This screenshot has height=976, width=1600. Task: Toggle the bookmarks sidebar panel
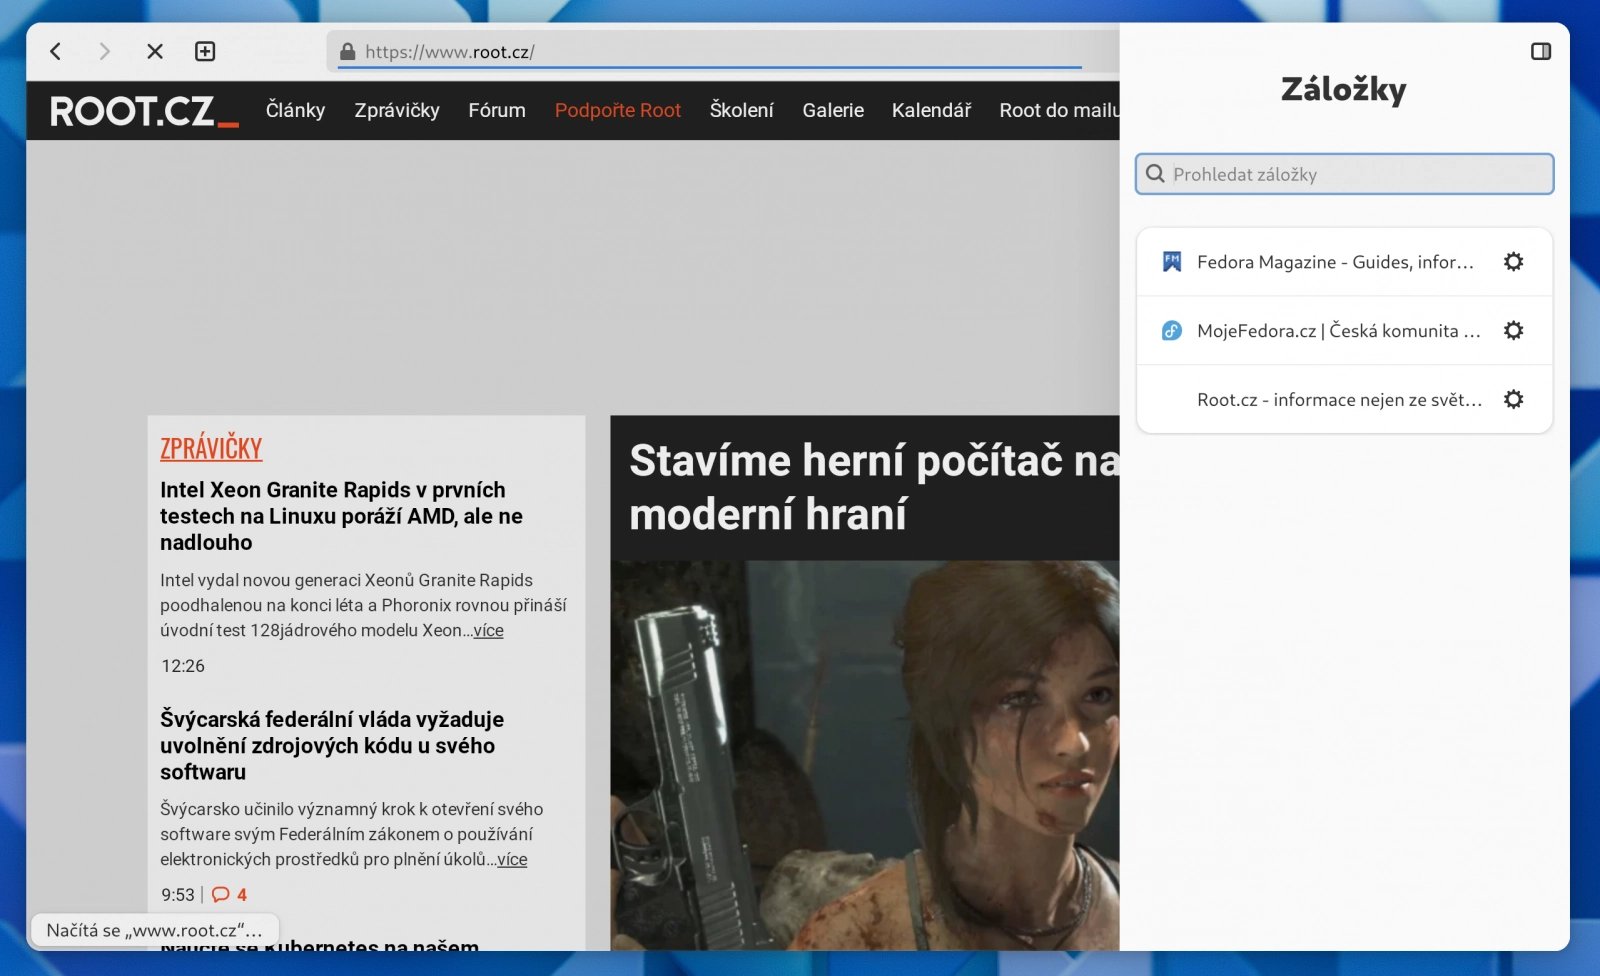pyautogui.click(x=1541, y=51)
